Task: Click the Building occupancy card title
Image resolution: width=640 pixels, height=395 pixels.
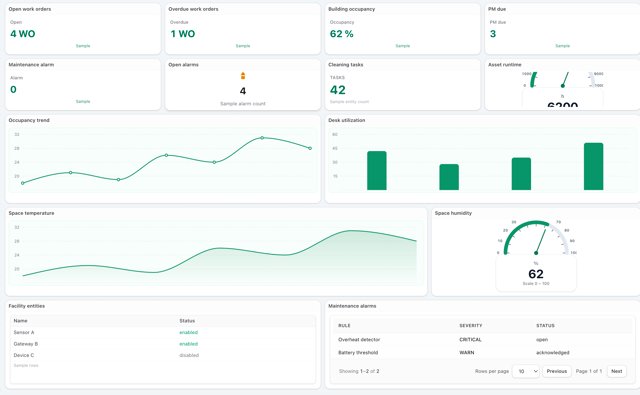Action: coord(351,9)
